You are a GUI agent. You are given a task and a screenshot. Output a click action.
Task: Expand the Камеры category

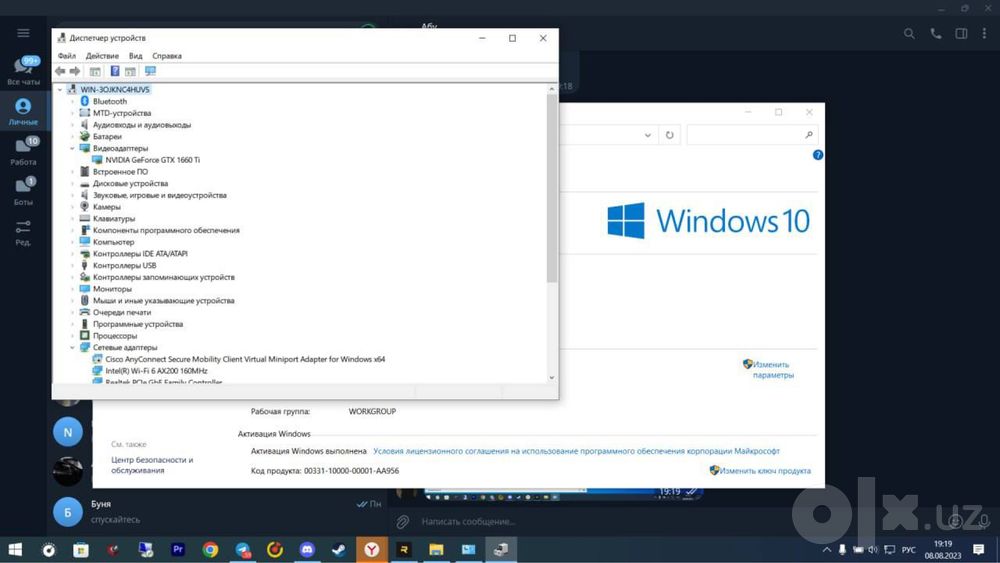(73, 207)
